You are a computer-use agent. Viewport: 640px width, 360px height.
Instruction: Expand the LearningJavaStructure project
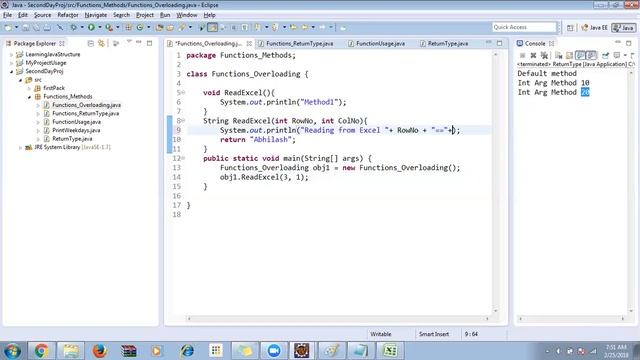[x=11, y=54]
